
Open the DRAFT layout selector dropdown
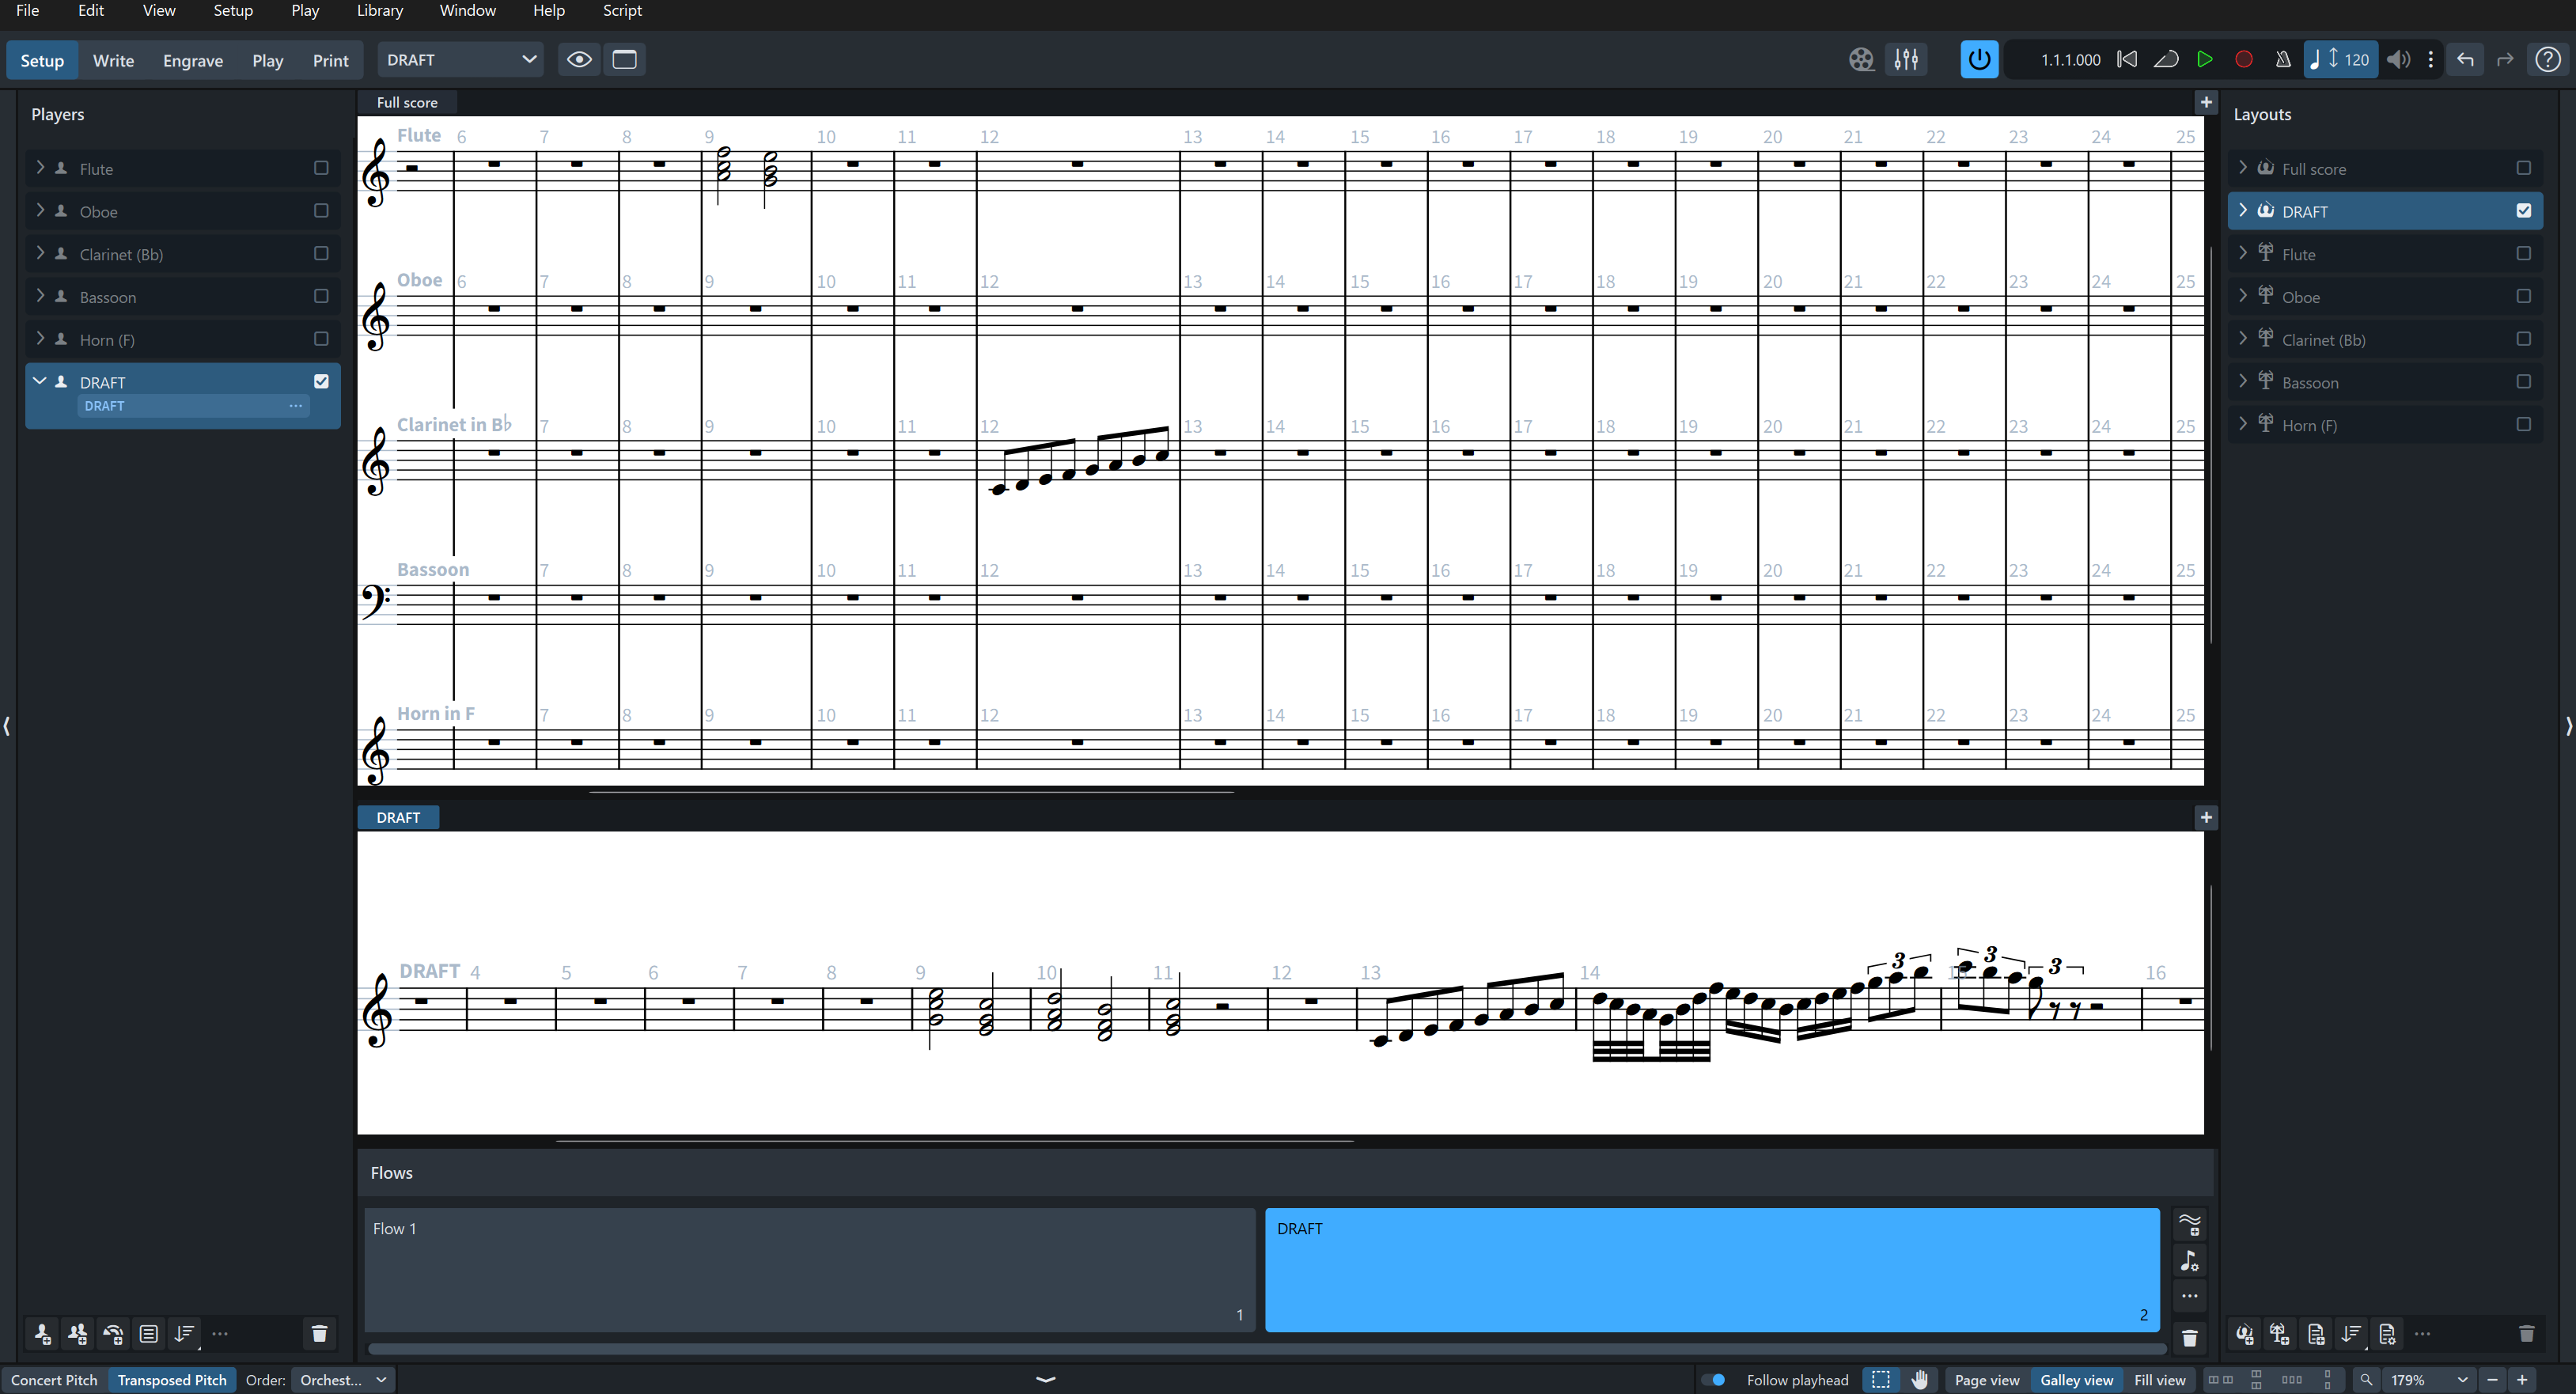pos(460,60)
